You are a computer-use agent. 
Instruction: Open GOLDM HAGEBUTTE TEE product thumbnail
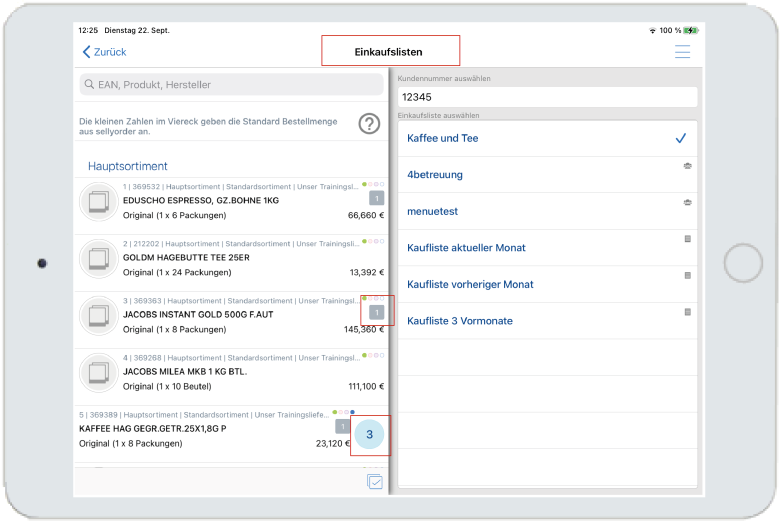tap(98, 259)
